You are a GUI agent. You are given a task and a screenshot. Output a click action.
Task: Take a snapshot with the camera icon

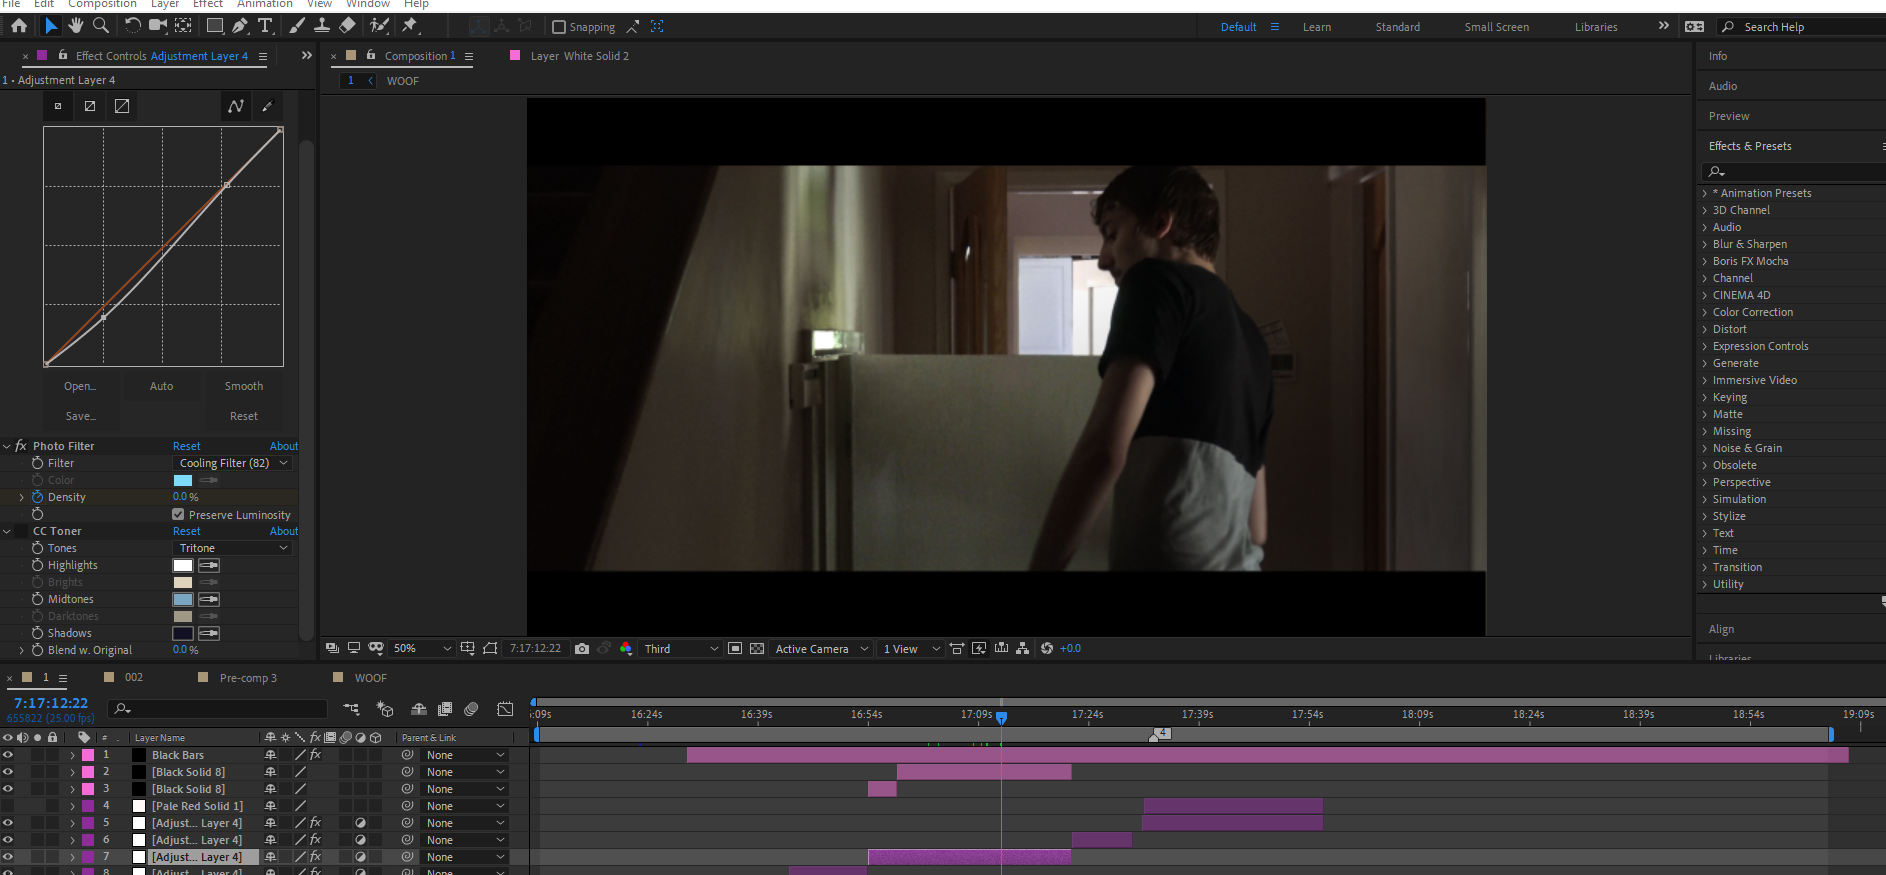[x=582, y=649]
